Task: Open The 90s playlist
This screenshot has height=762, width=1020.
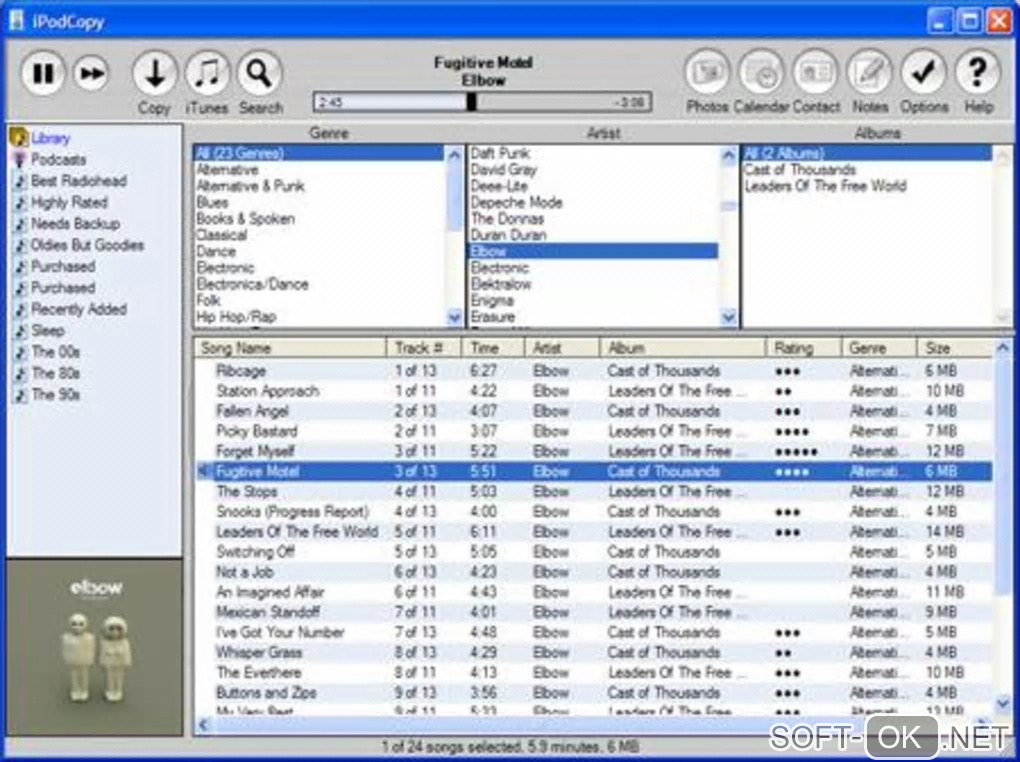Action: pyautogui.click(x=55, y=395)
